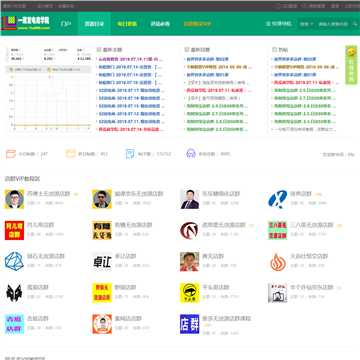360x360 pixels.
Task: Toggle the yellow legend checkbox above the chart
Action: pyautogui.click(x=49, y=70)
